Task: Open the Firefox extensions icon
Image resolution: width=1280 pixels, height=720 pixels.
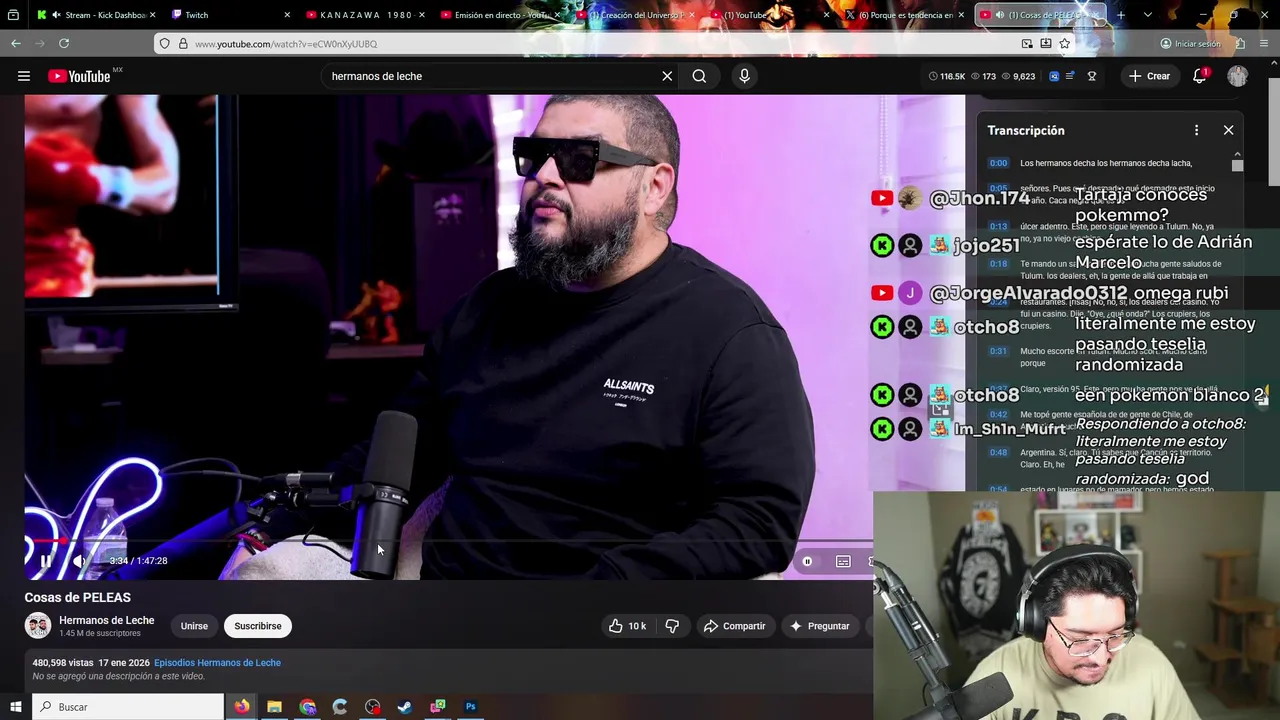Action: [x=1240, y=44]
